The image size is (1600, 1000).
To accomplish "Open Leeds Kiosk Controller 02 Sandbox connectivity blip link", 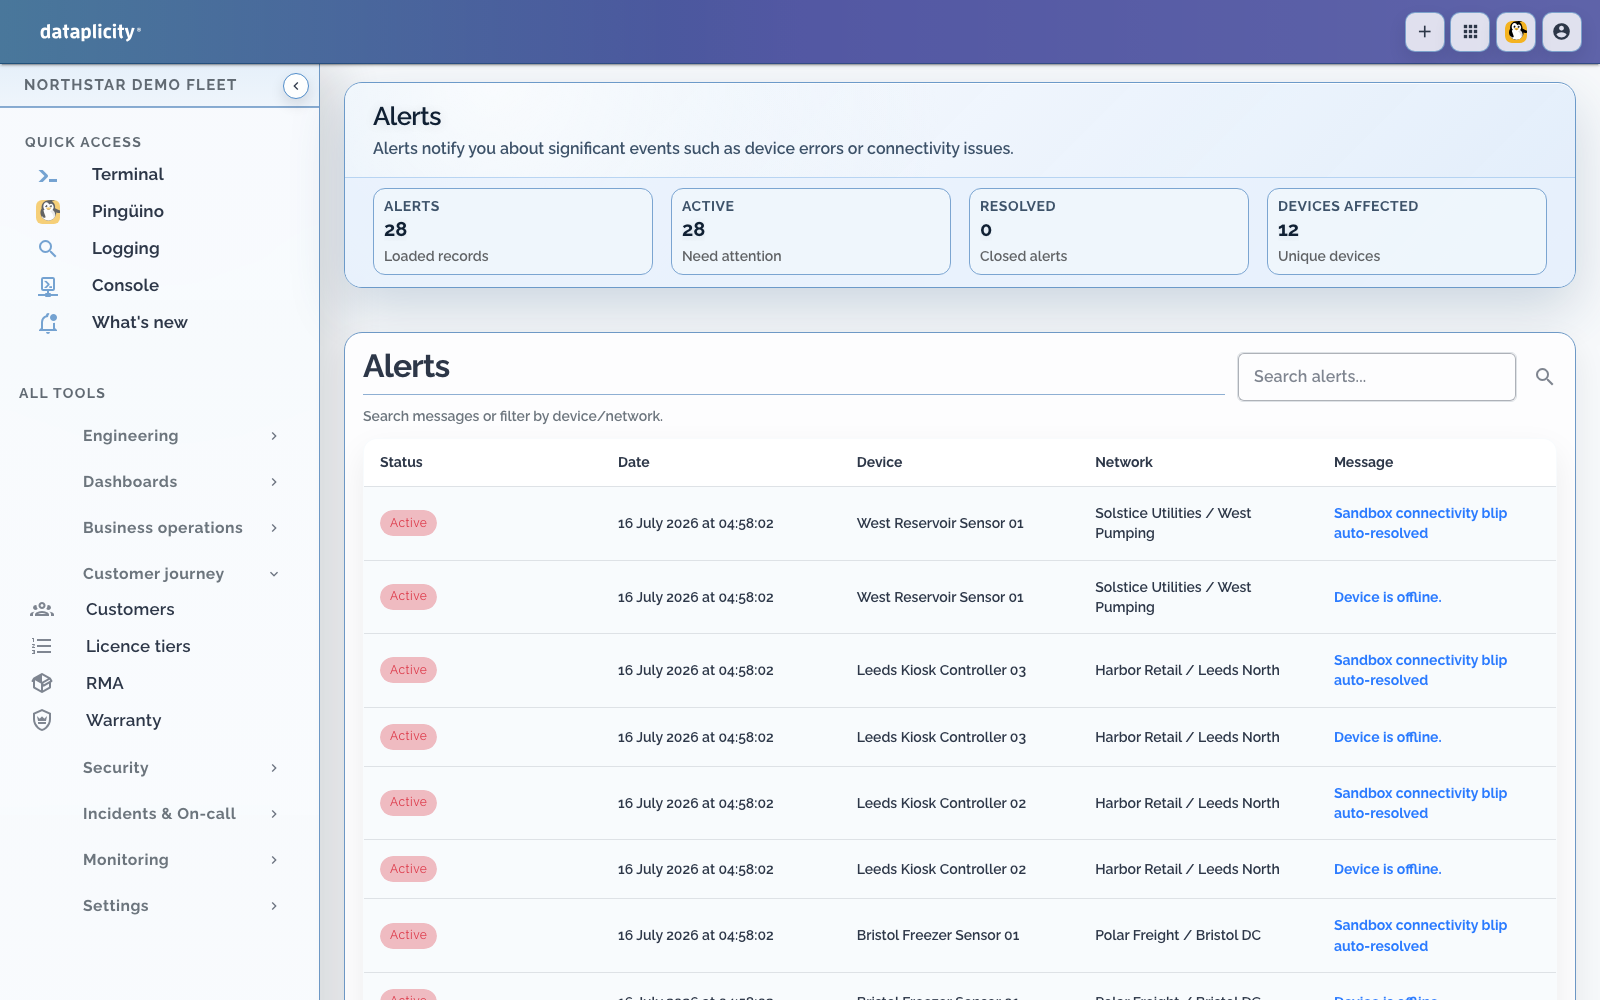I will coord(1420,803).
